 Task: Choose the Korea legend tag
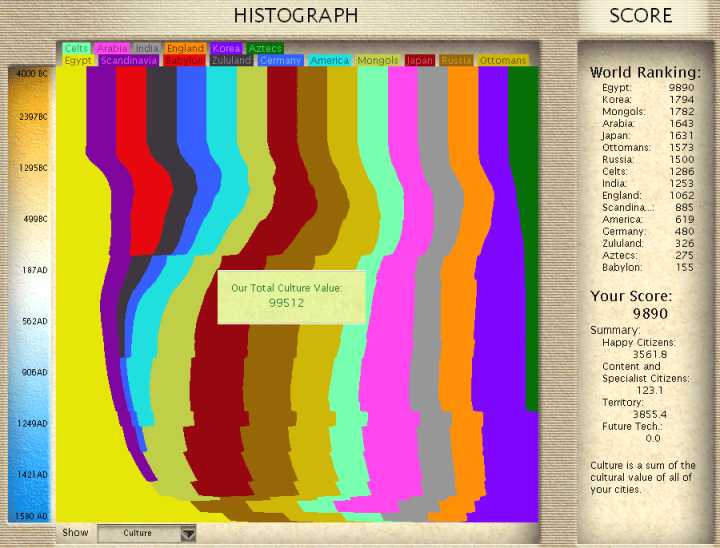[226, 48]
